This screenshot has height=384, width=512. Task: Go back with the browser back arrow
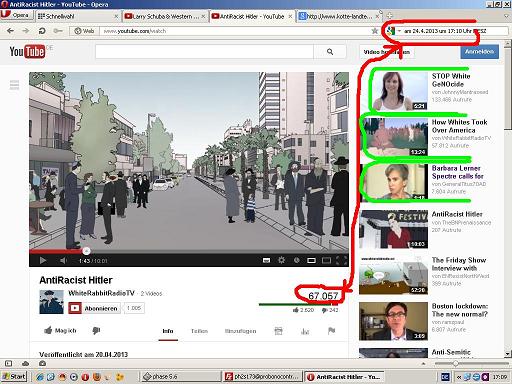coord(10,31)
